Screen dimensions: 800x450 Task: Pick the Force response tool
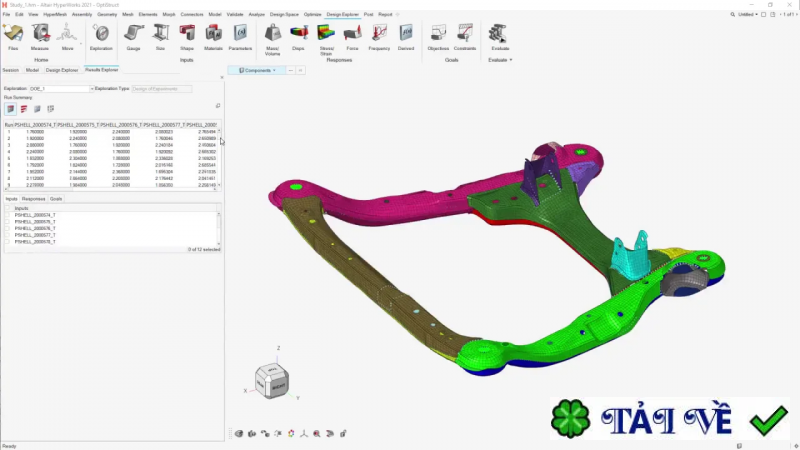(353, 37)
